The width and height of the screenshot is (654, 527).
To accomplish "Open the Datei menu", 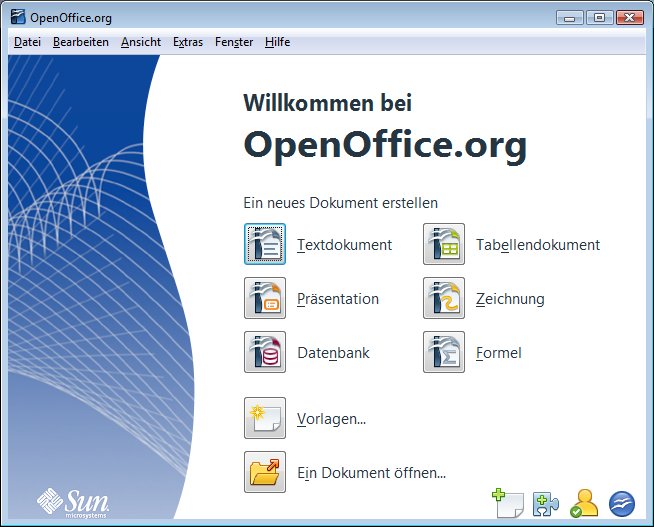I will (28, 42).
